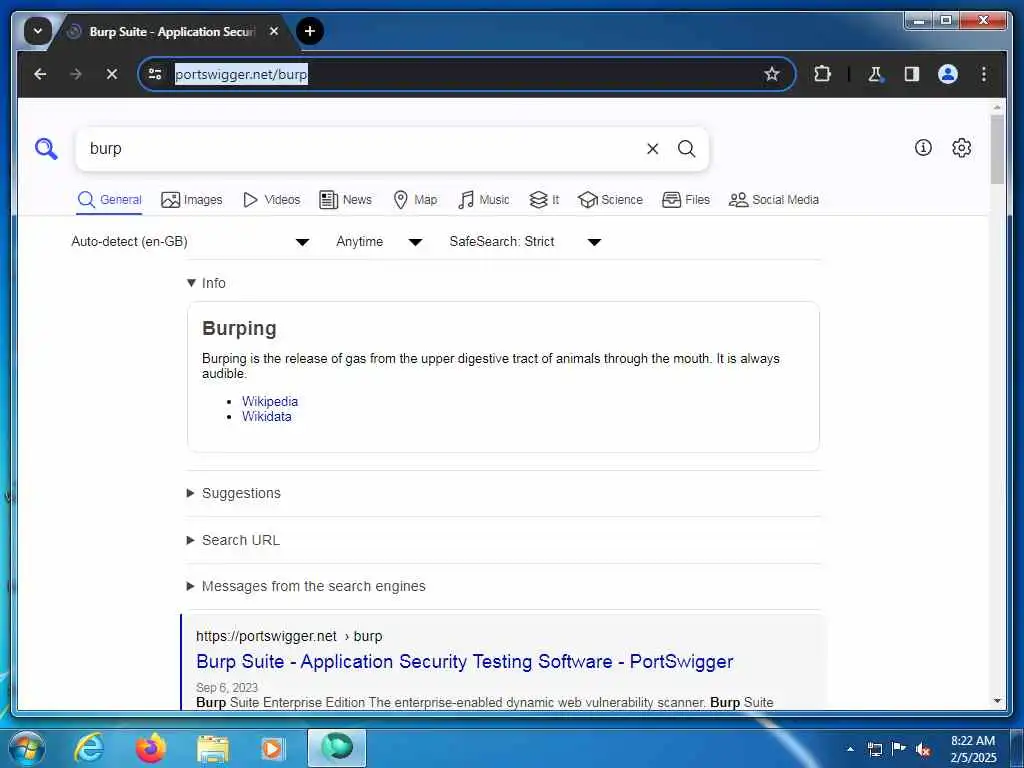Click the scrollbar down arrow
This screenshot has height=768, width=1024.
(x=997, y=701)
